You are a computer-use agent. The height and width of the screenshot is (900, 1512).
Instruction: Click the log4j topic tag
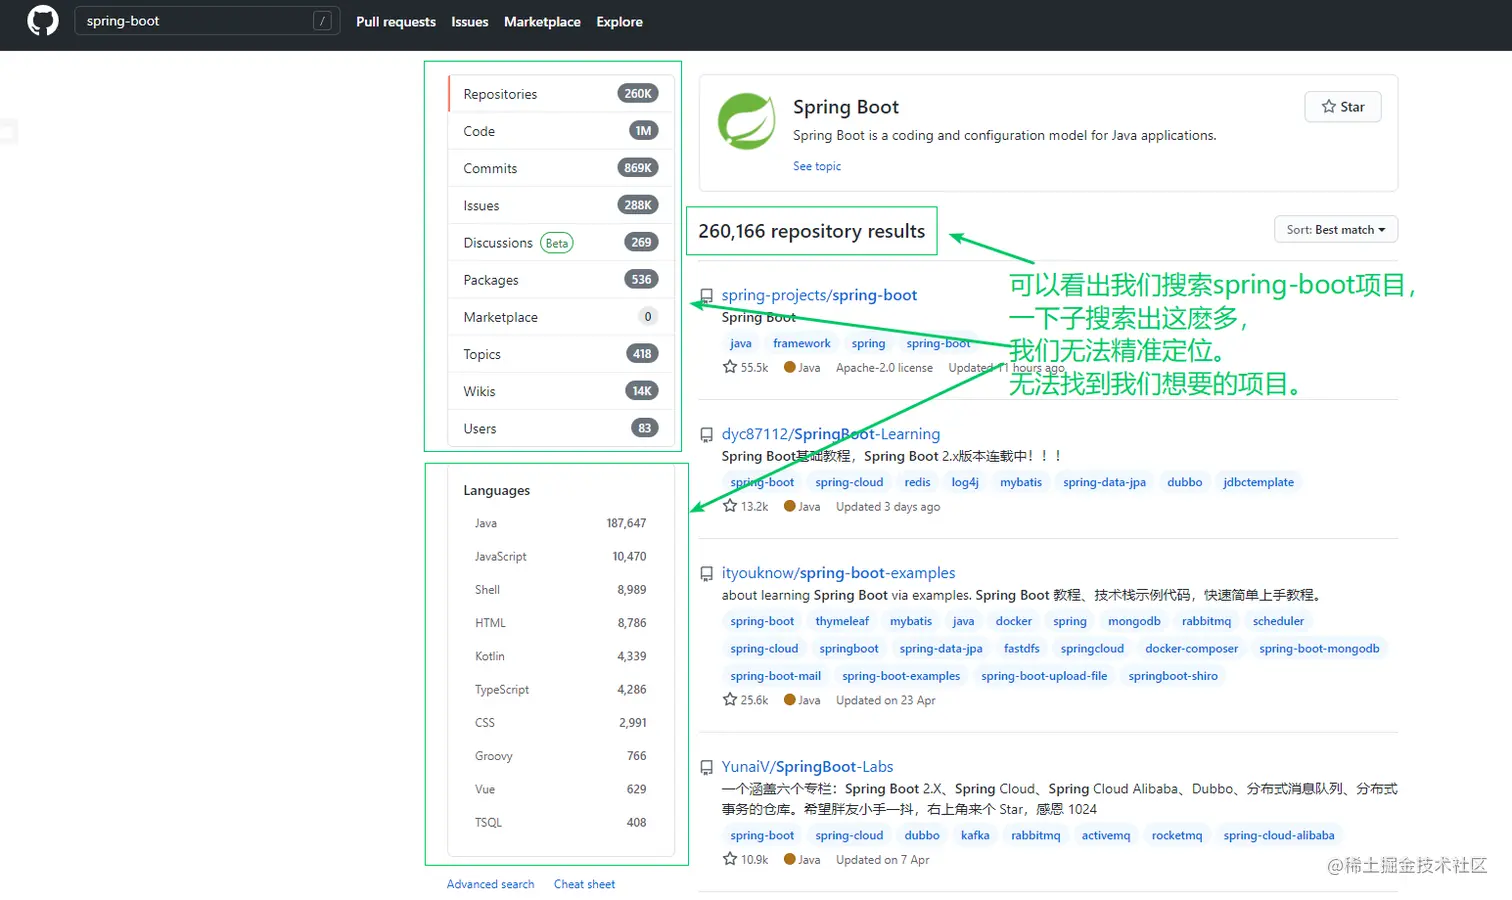(x=965, y=482)
